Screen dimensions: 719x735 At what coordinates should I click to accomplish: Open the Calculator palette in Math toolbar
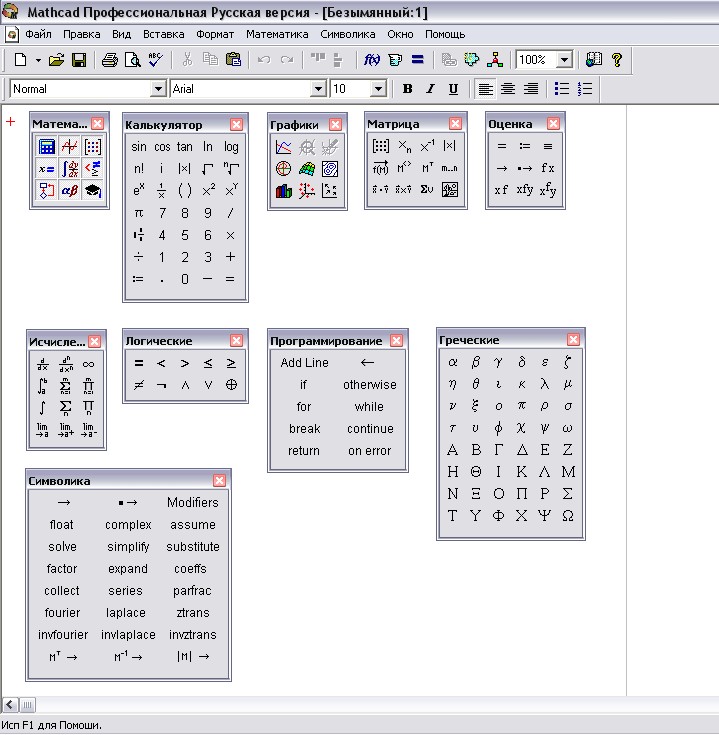(46, 147)
